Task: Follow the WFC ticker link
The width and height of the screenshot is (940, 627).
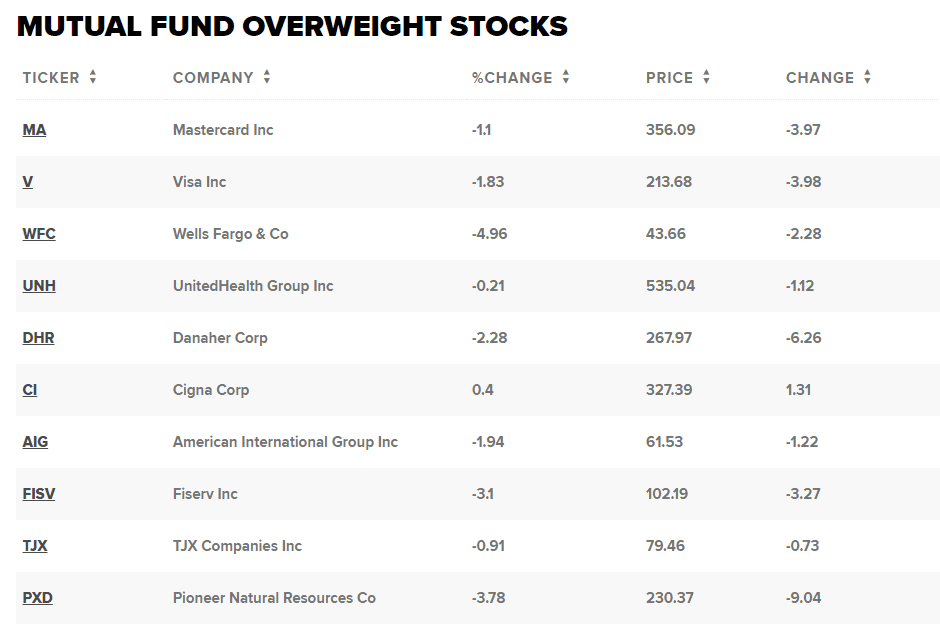Action: pyautogui.click(x=39, y=234)
